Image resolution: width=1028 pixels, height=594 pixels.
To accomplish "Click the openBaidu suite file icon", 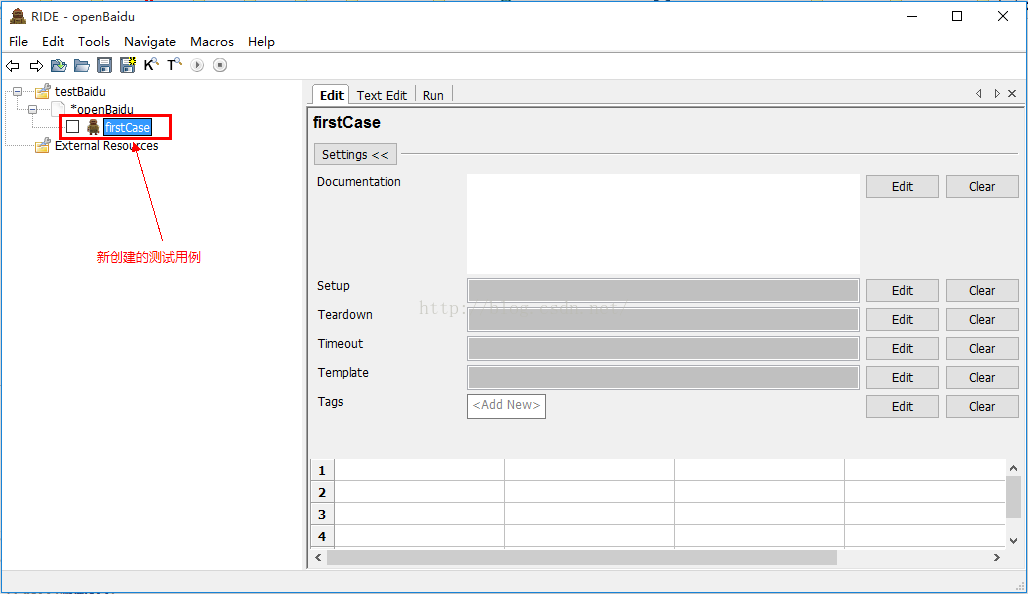I will [59, 109].
